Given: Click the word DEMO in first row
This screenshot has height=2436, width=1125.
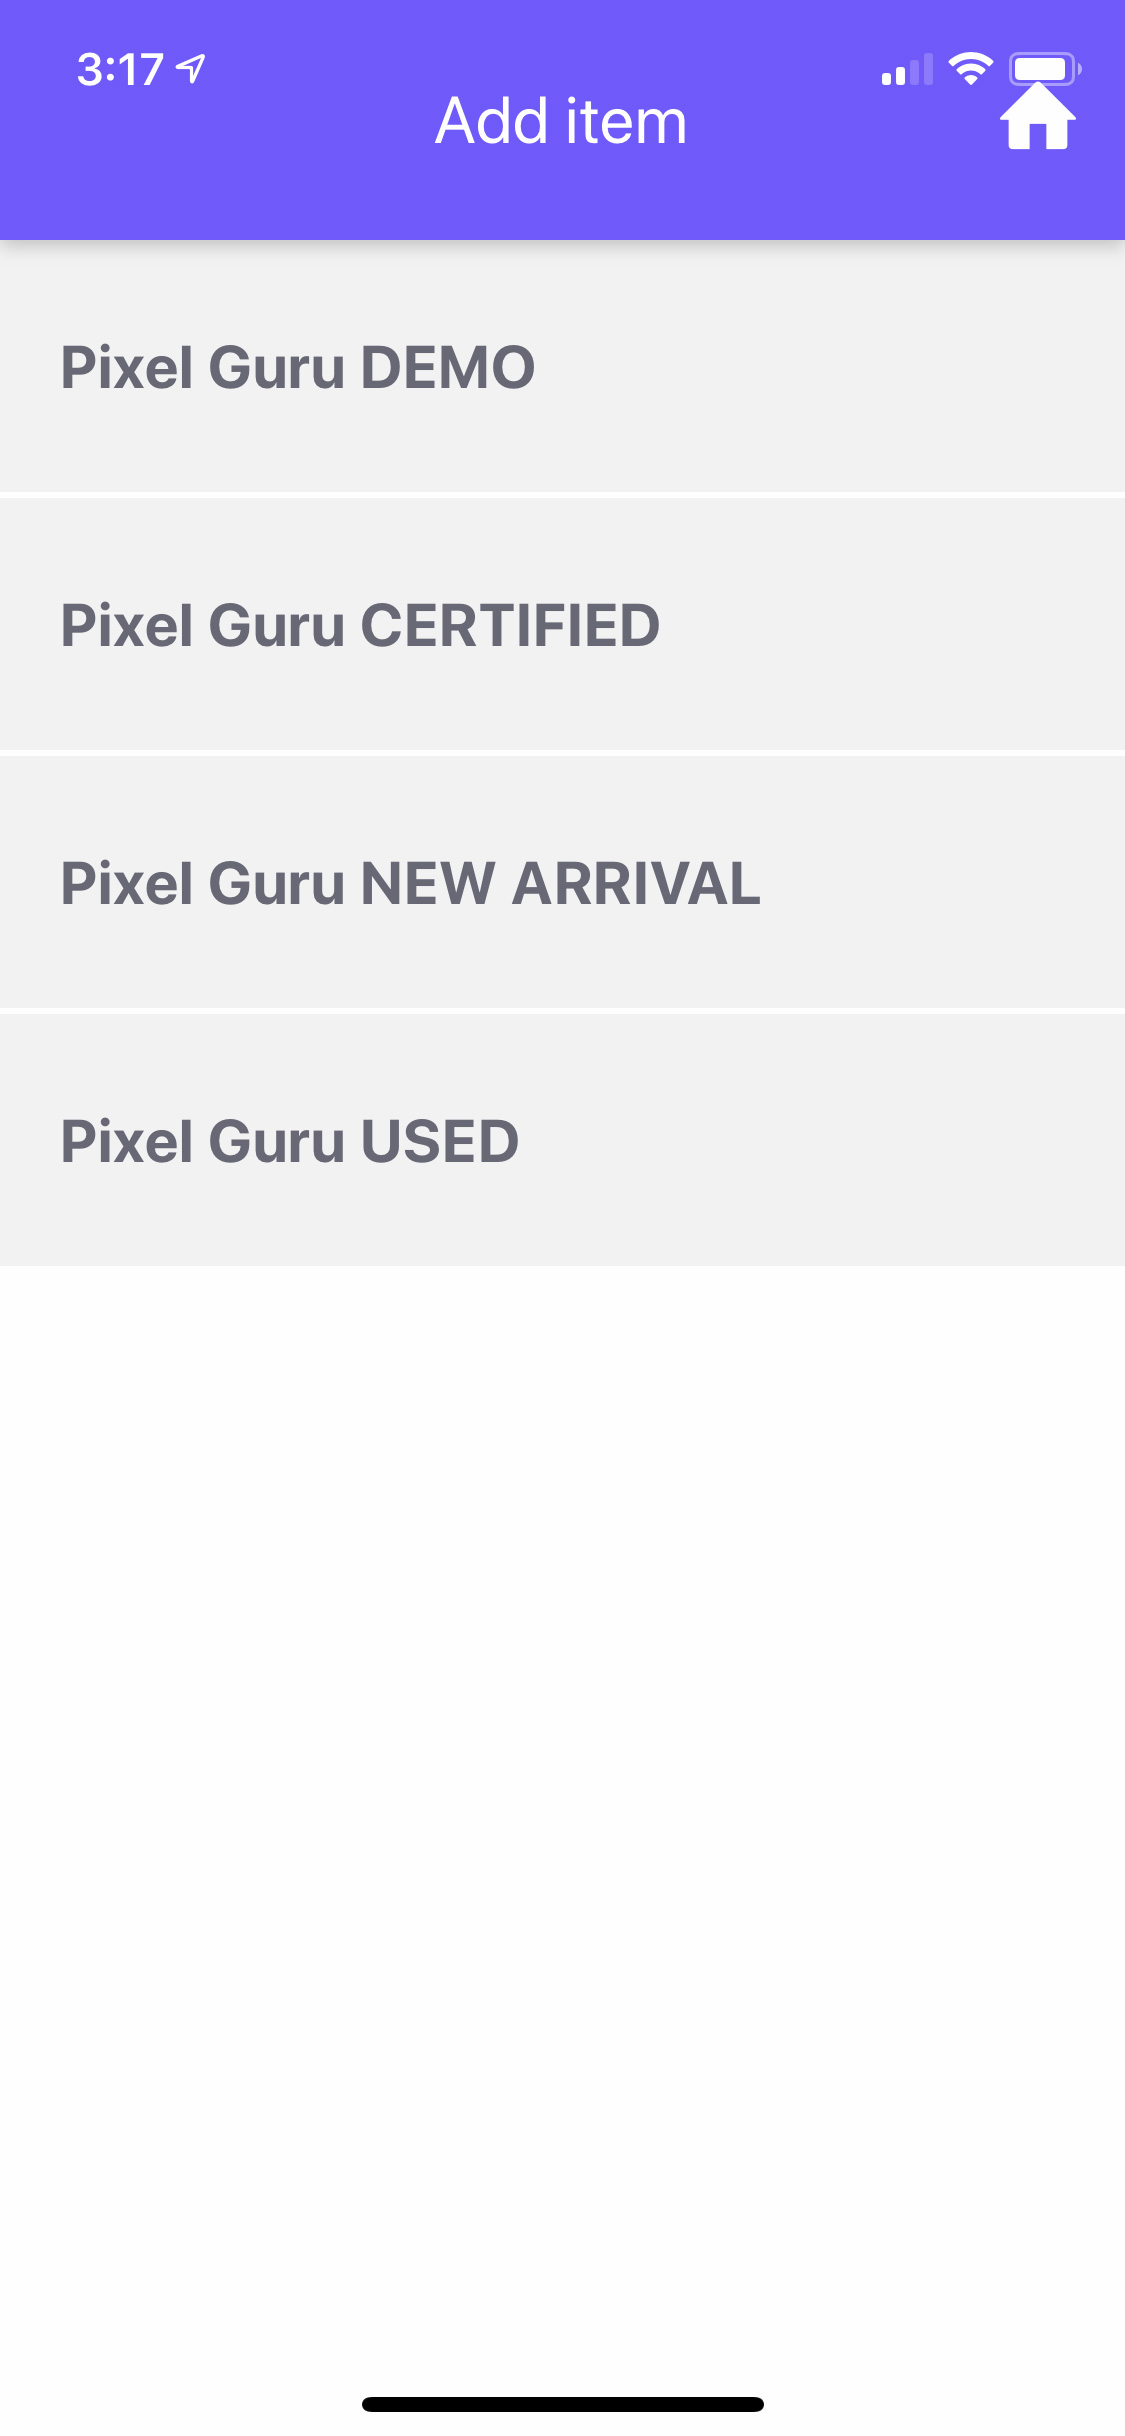Looking at the screenshot, I should click(448, 367).
